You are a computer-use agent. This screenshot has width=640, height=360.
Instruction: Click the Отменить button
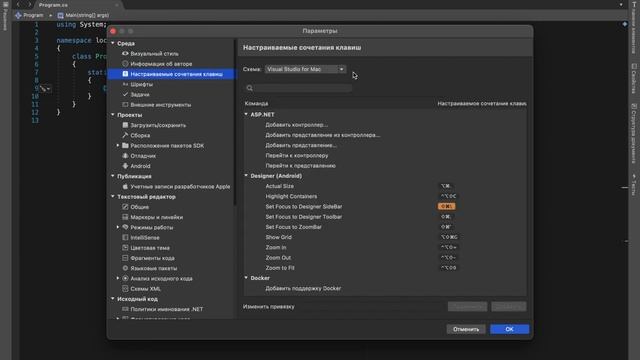click(466, 329)
